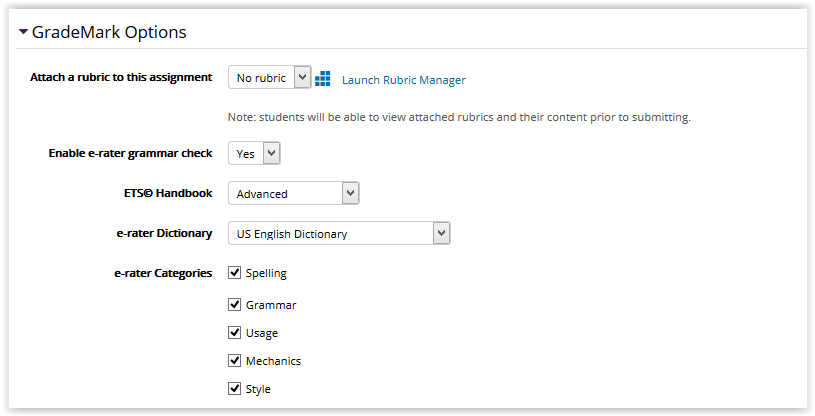Click the GradeMark Options heading
Screen dimensions: 815x416
pos(109,32)
